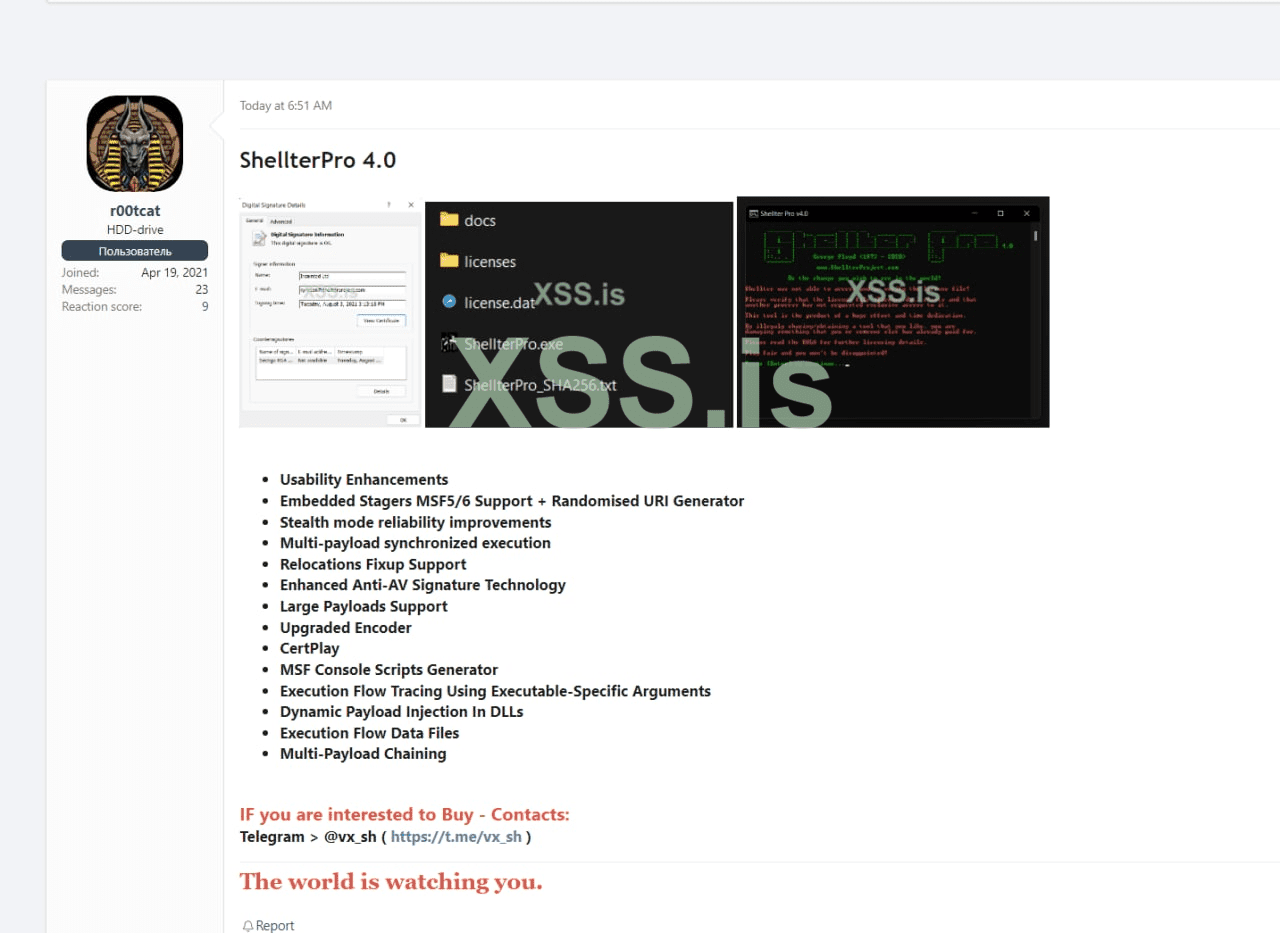Open the Shellter Pro v4.0 console screenshot
This screenshot has width=1280, height=933.
[x=893, y=312]
